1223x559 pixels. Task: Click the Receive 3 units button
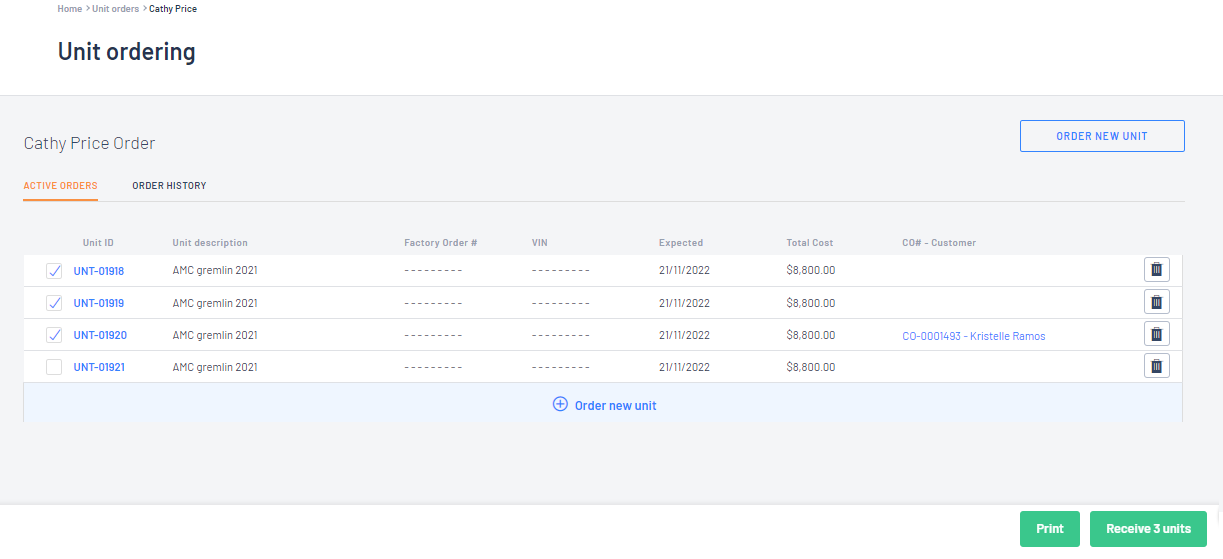(x=1148, y=529)
